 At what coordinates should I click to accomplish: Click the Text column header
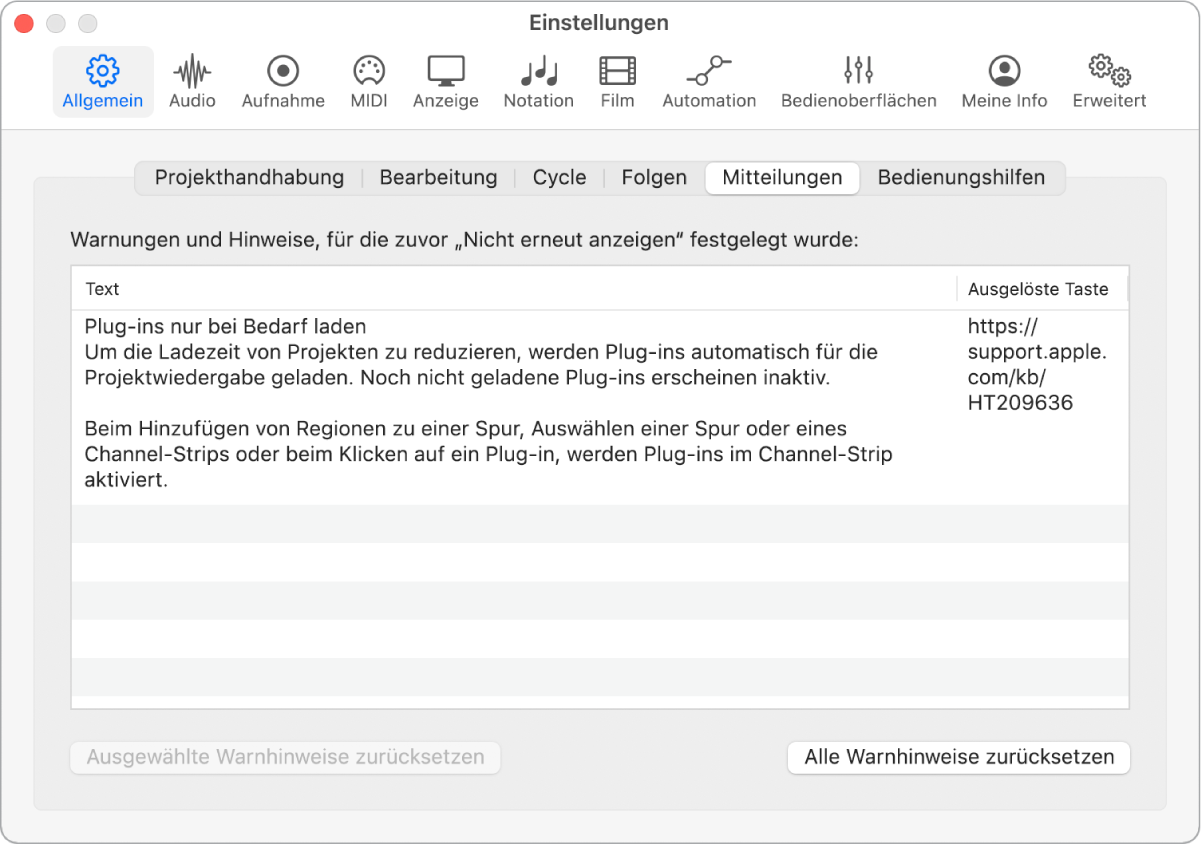point(514,289)
